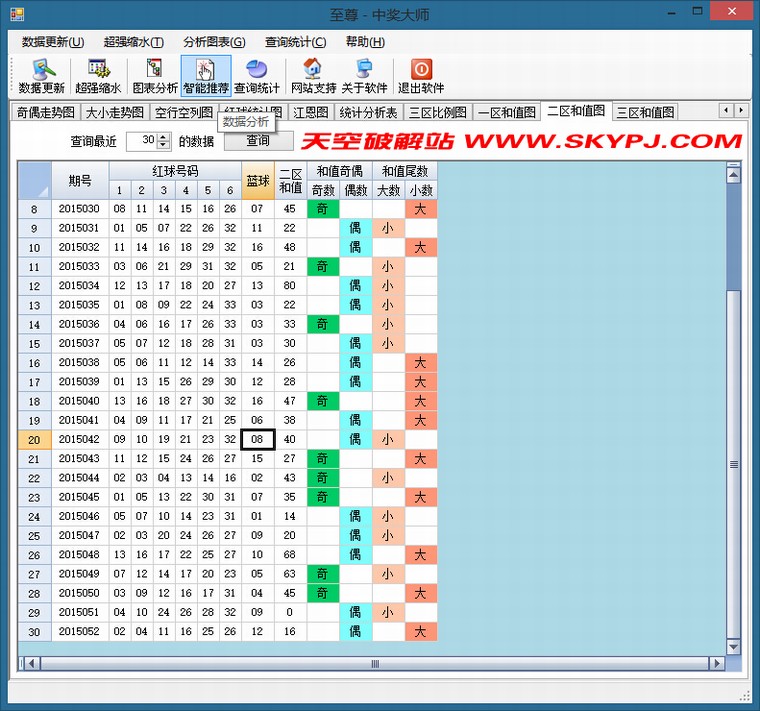Increase the query count spinner value

tap(164, 137)
